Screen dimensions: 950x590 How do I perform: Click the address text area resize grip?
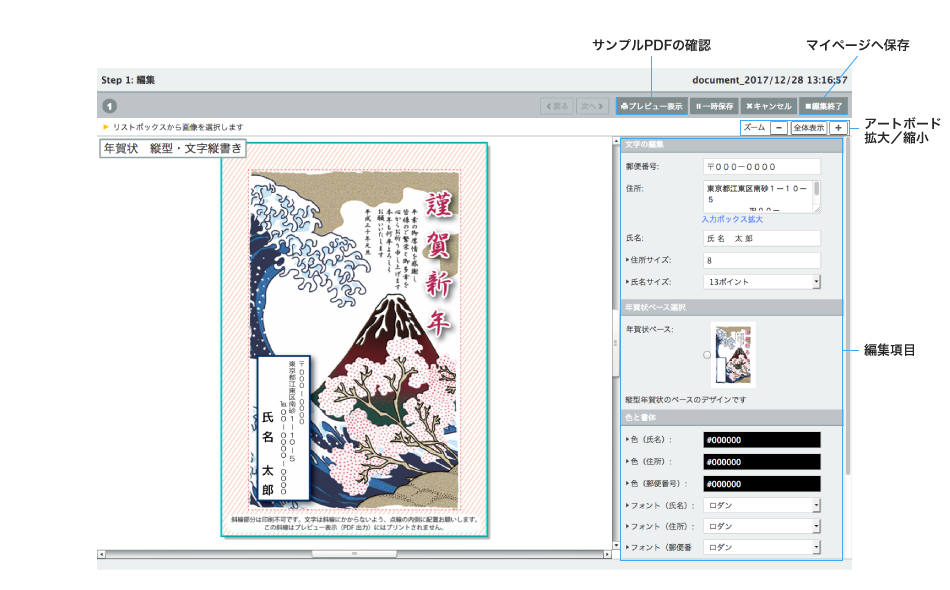coord(817,210)
